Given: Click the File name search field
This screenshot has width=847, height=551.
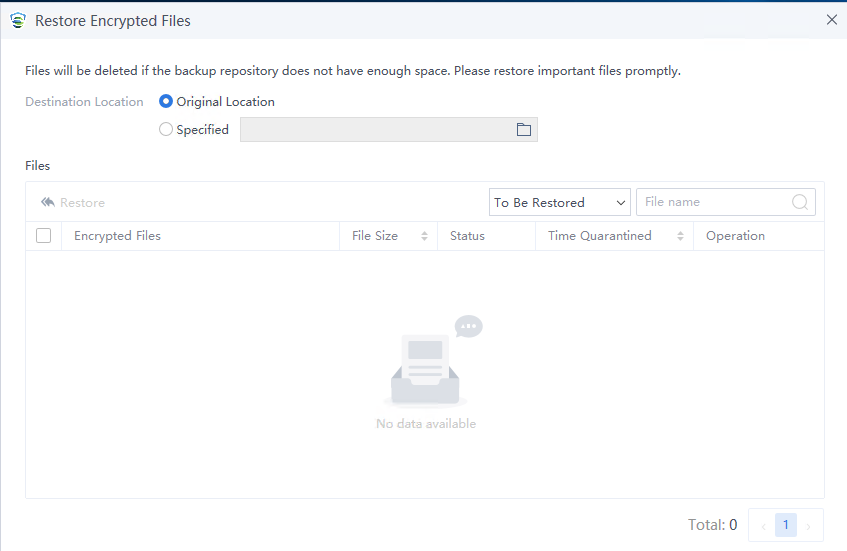Looking at the screenshot, I should [714, 202].
